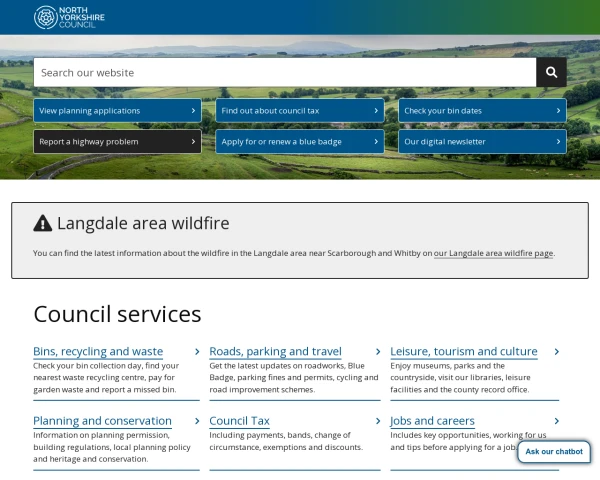Click the Langdale area wildfire heading

pos(143,223)
